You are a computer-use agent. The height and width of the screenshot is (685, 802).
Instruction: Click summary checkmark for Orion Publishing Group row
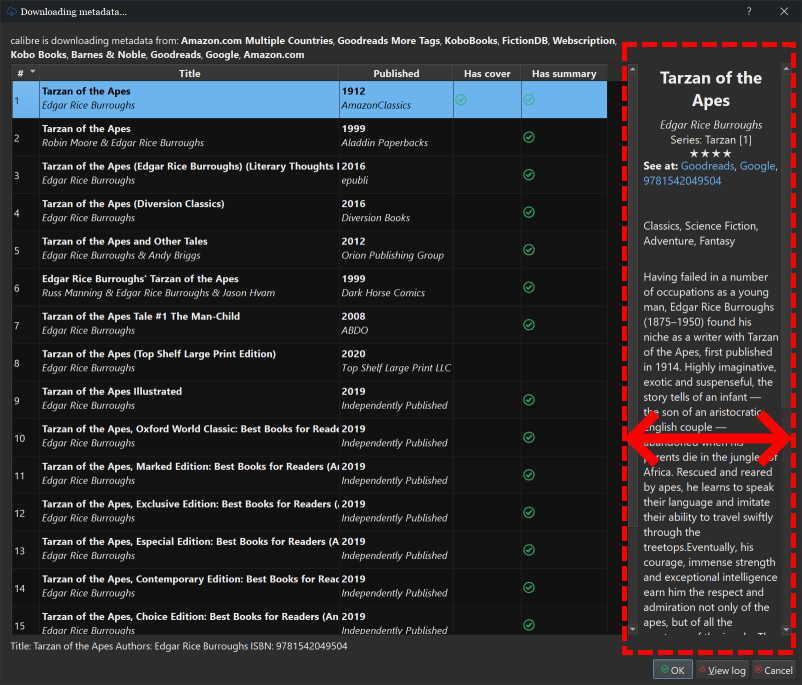529,250
